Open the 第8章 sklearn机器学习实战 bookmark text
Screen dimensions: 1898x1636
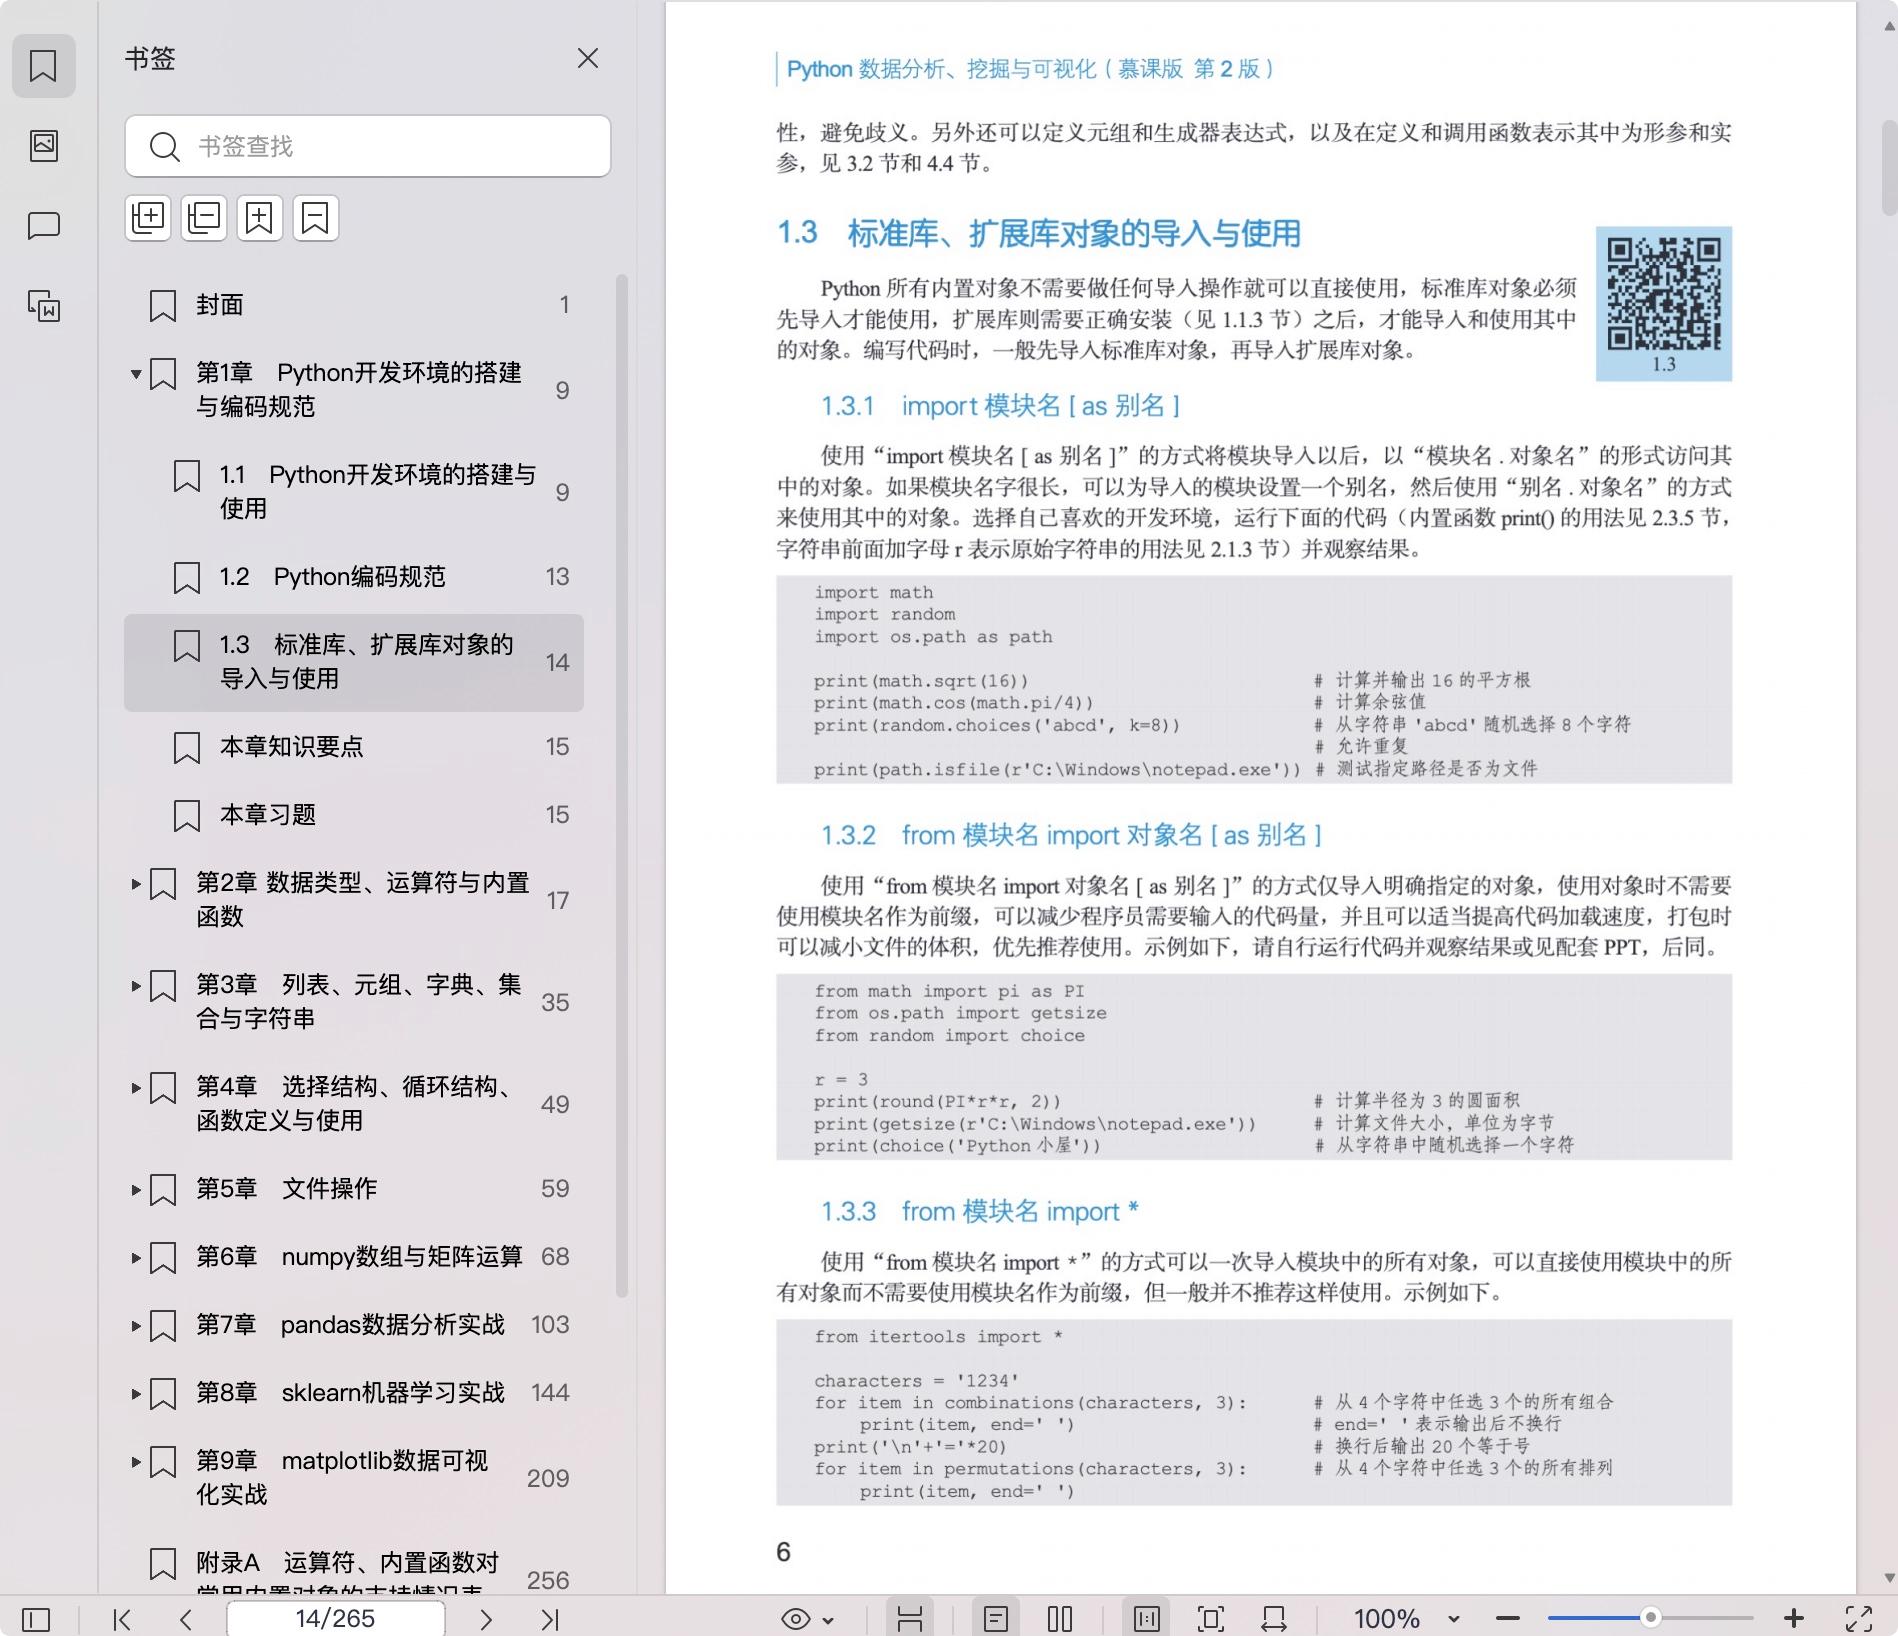(350, 1393)
